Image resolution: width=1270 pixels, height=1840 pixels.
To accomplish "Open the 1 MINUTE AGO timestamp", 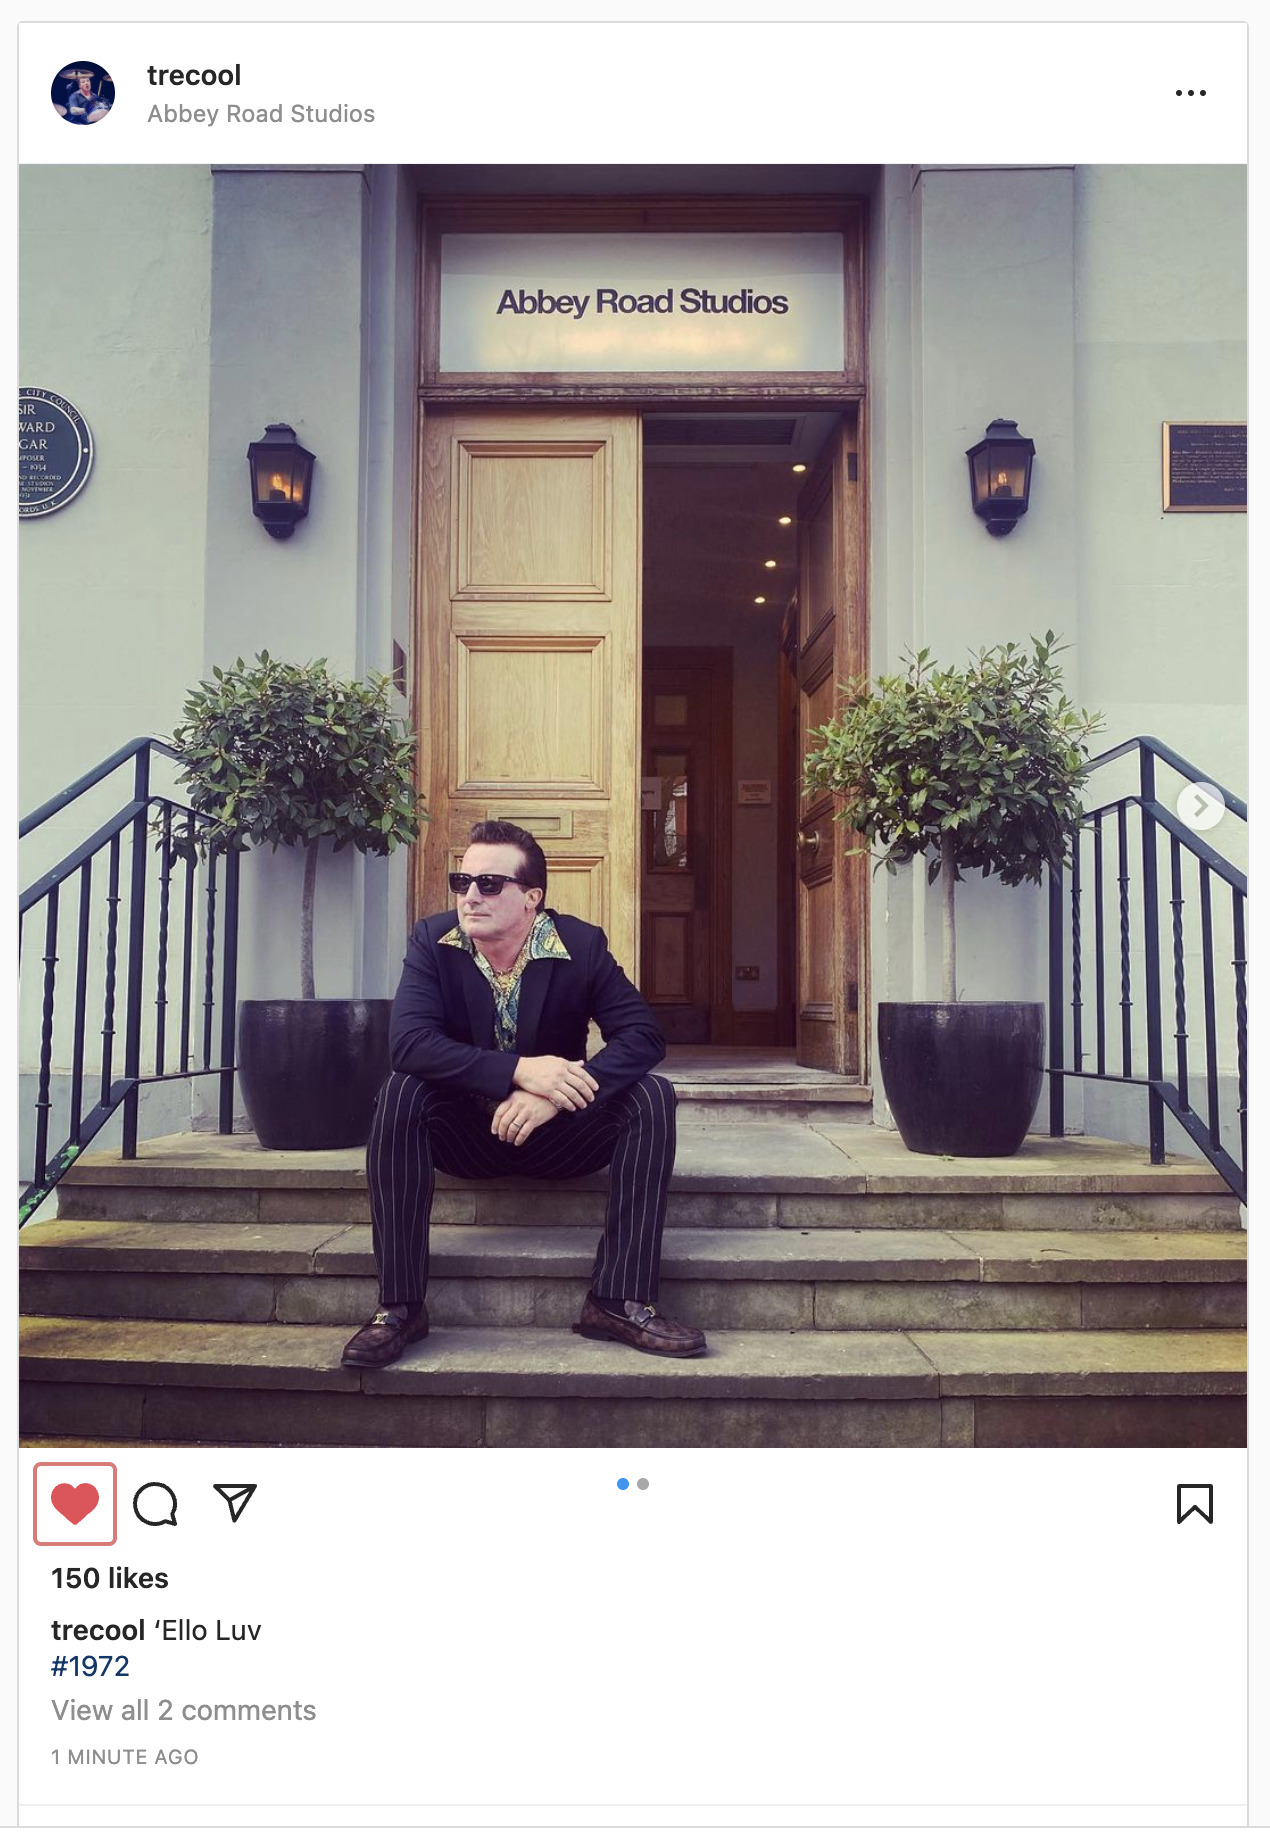I will coord(125,1757).
